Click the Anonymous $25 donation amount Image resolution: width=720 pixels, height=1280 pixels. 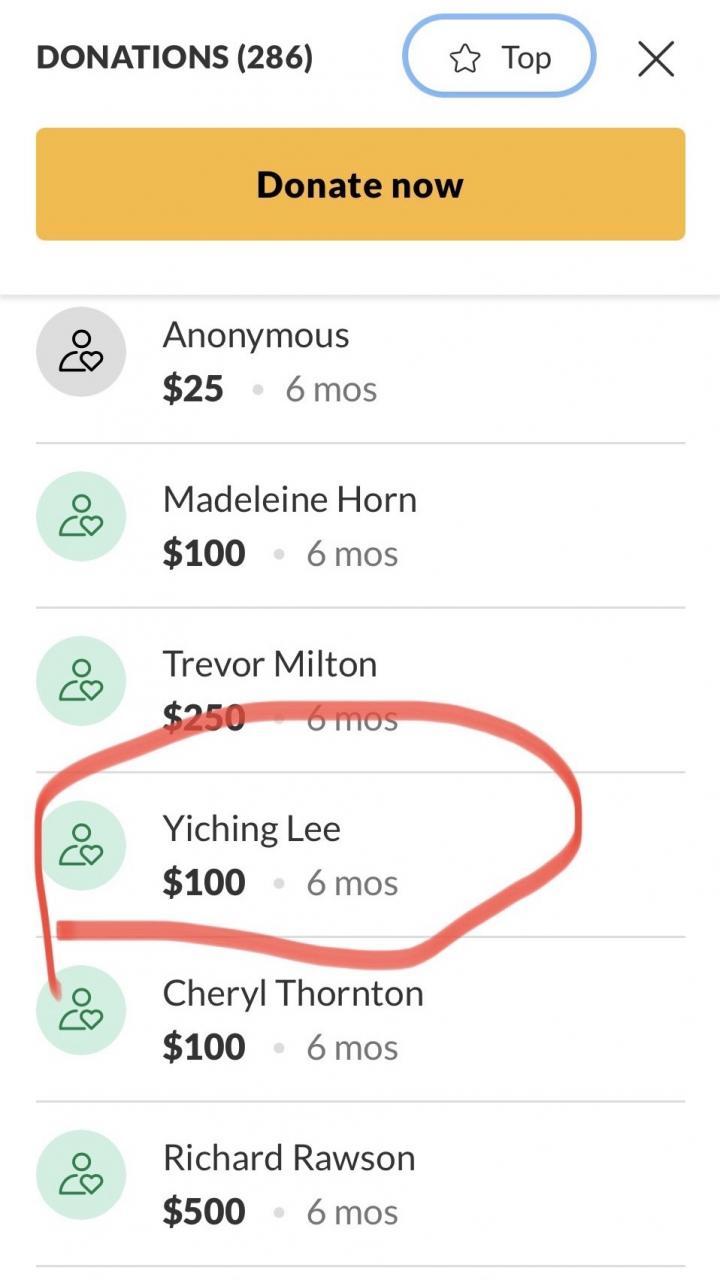(193, 389)
